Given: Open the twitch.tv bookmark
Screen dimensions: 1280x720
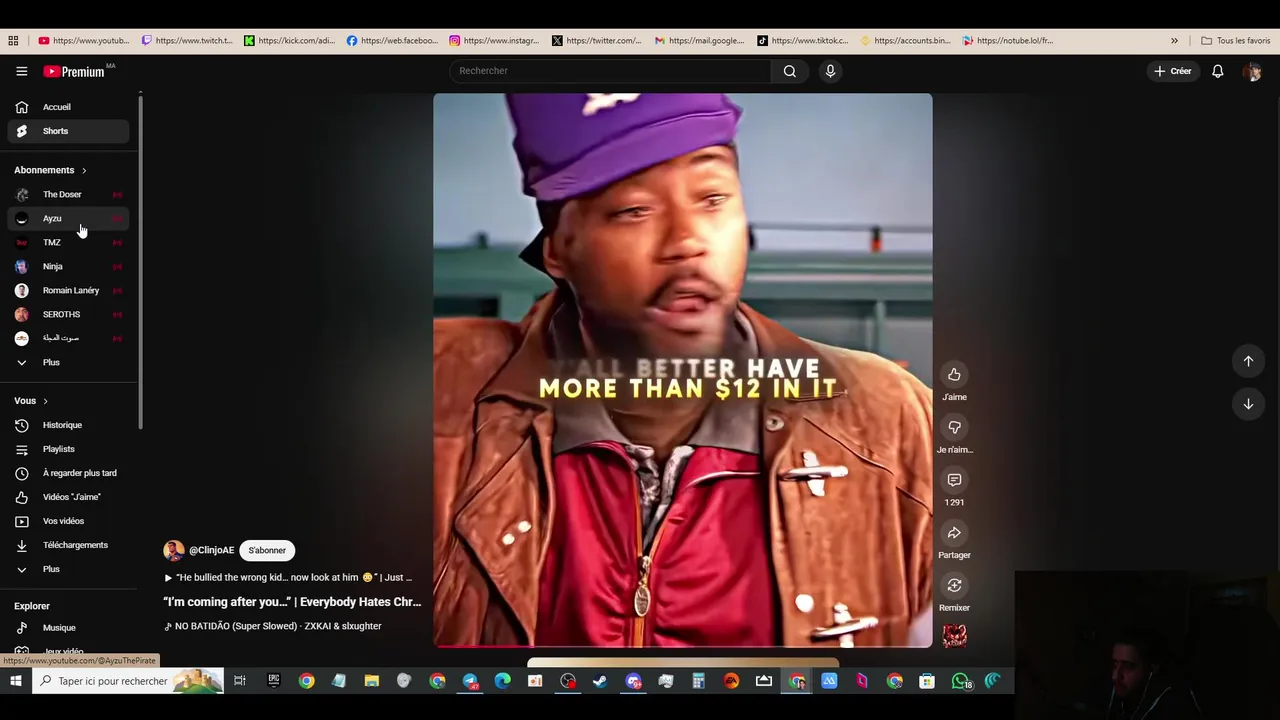Looking at the screenshot, I should 187,41.
